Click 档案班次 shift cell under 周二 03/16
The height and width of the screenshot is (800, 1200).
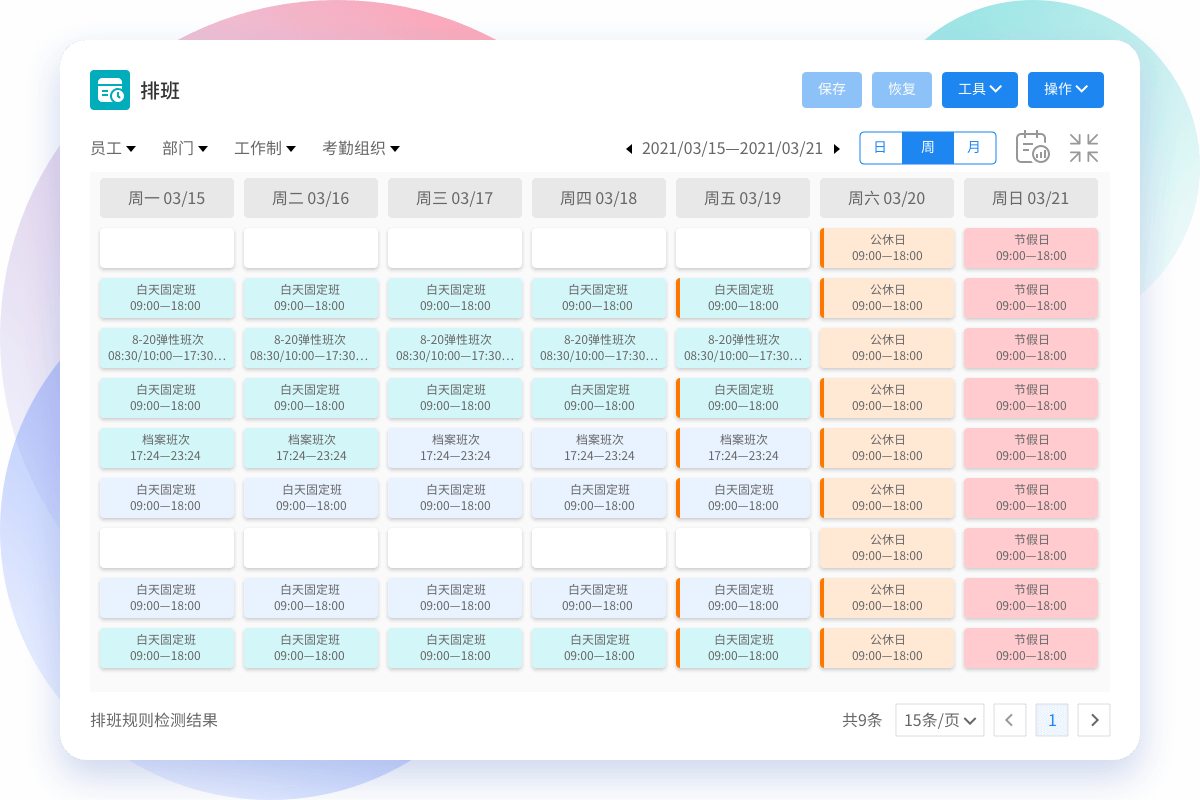pos(311,448)
